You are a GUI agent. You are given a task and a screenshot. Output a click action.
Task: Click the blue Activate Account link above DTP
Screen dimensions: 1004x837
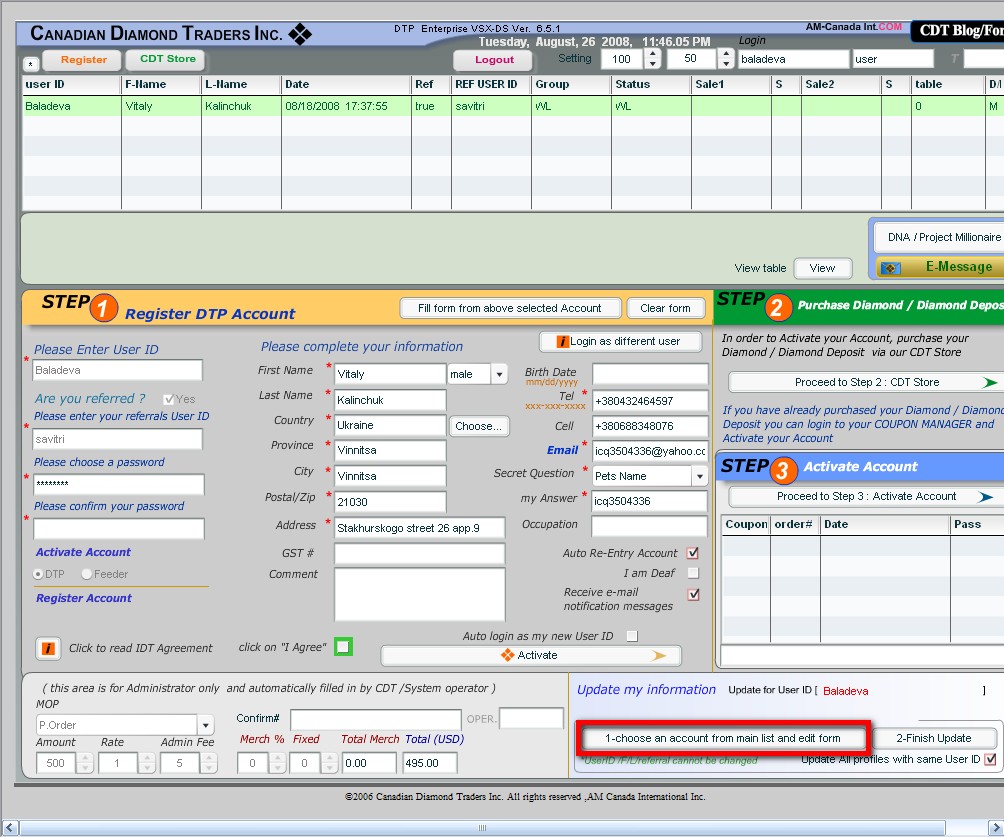[83, 552]
